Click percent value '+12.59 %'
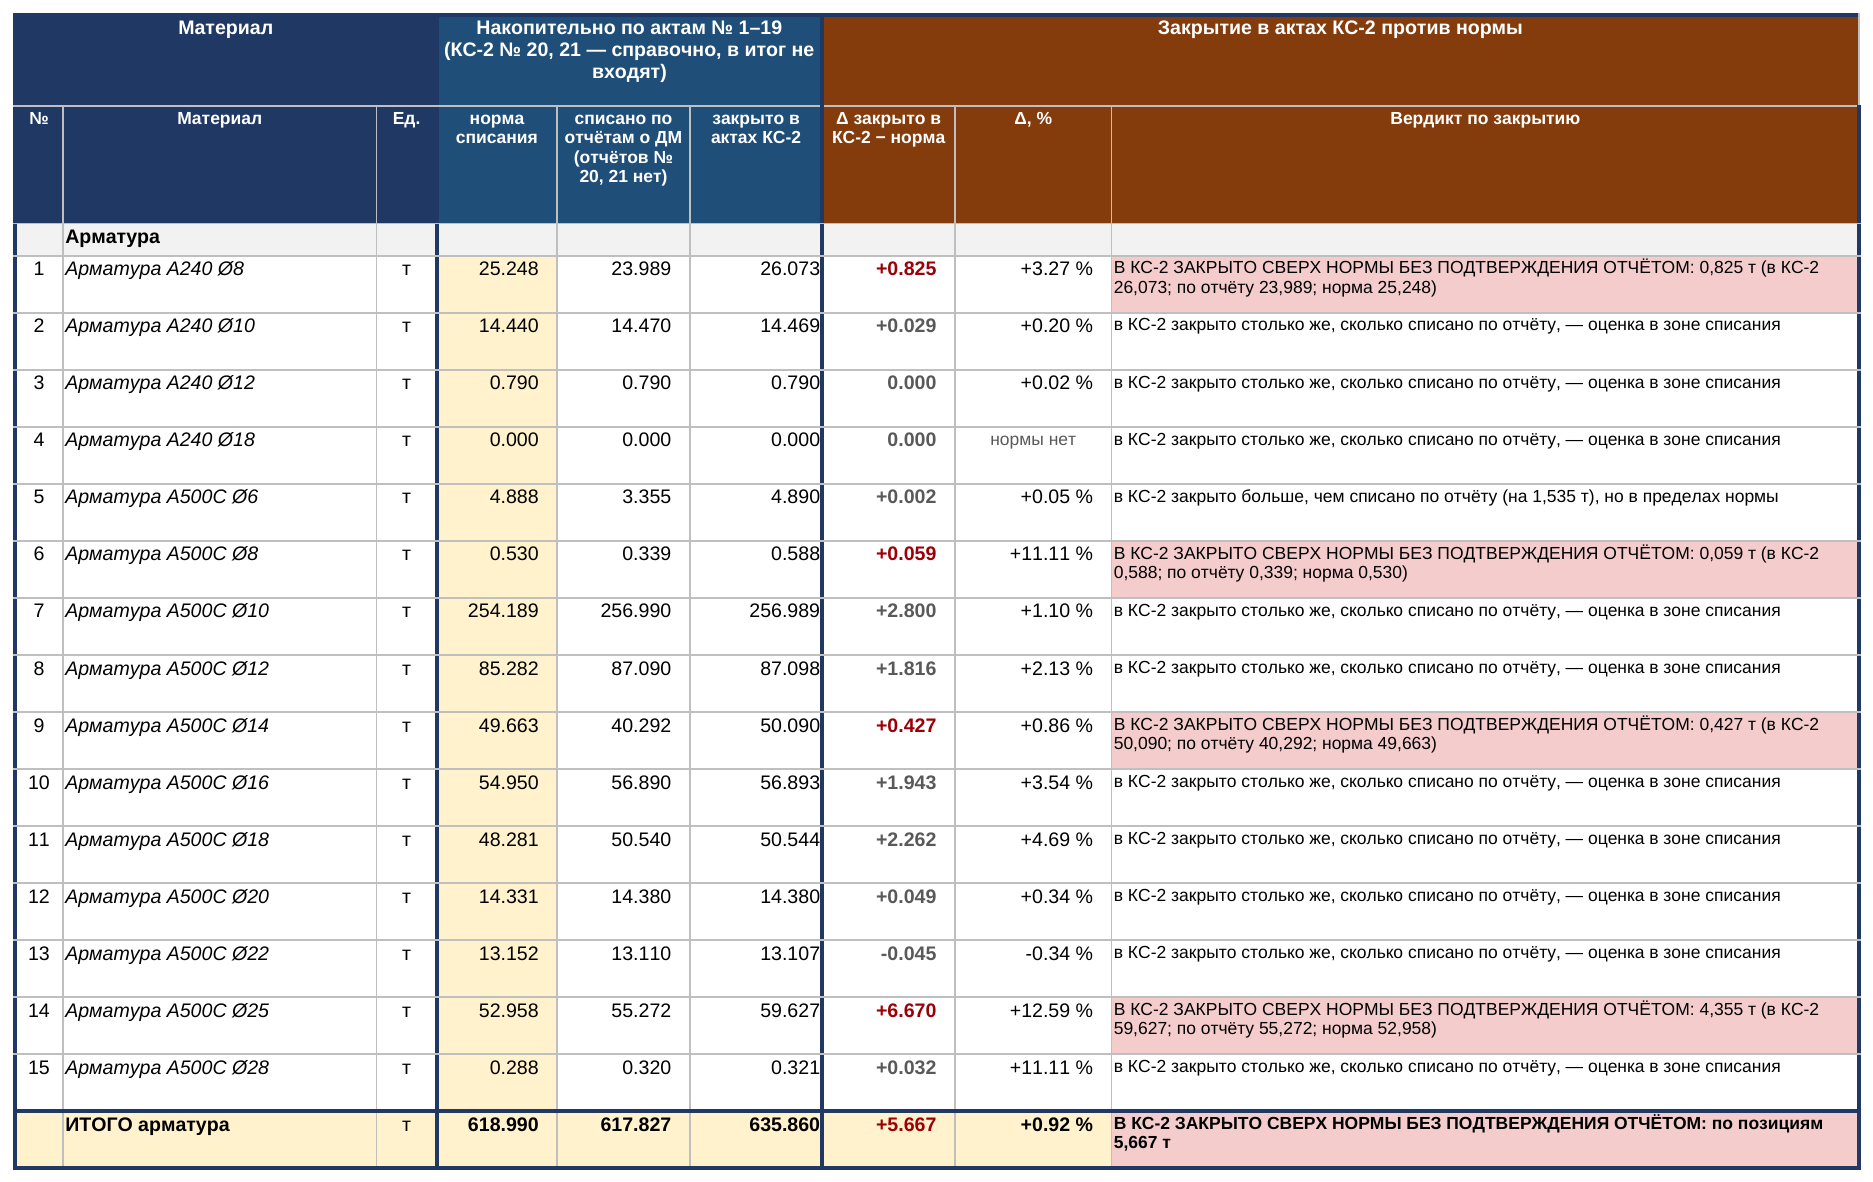The image size is (1873, 1182). pyautogui.click(x=1032, y=1025)
